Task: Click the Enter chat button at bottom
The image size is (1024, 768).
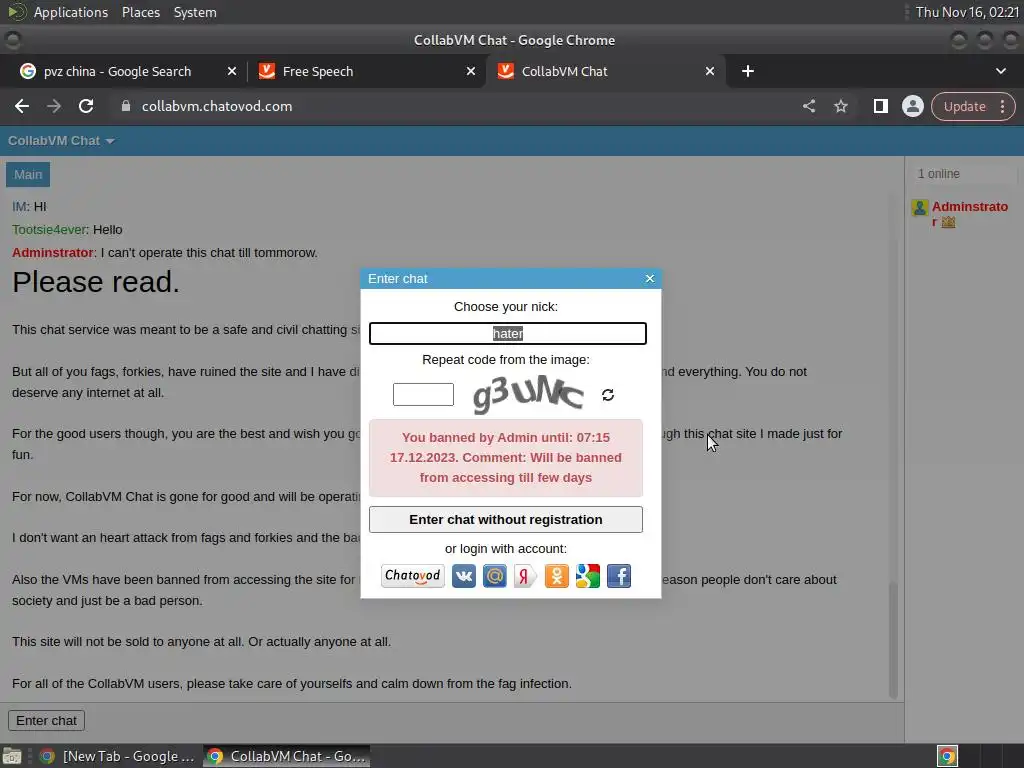Action: click(46, 720)
